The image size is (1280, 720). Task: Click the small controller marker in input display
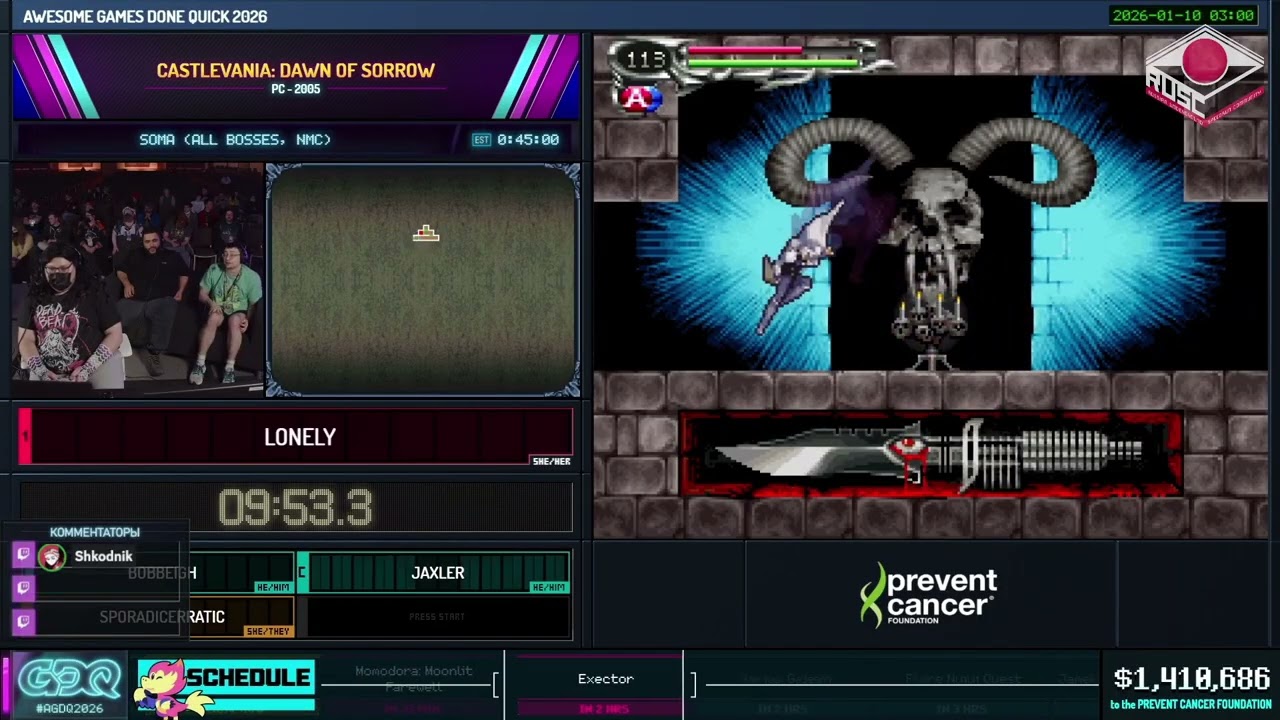click(426, 234)
